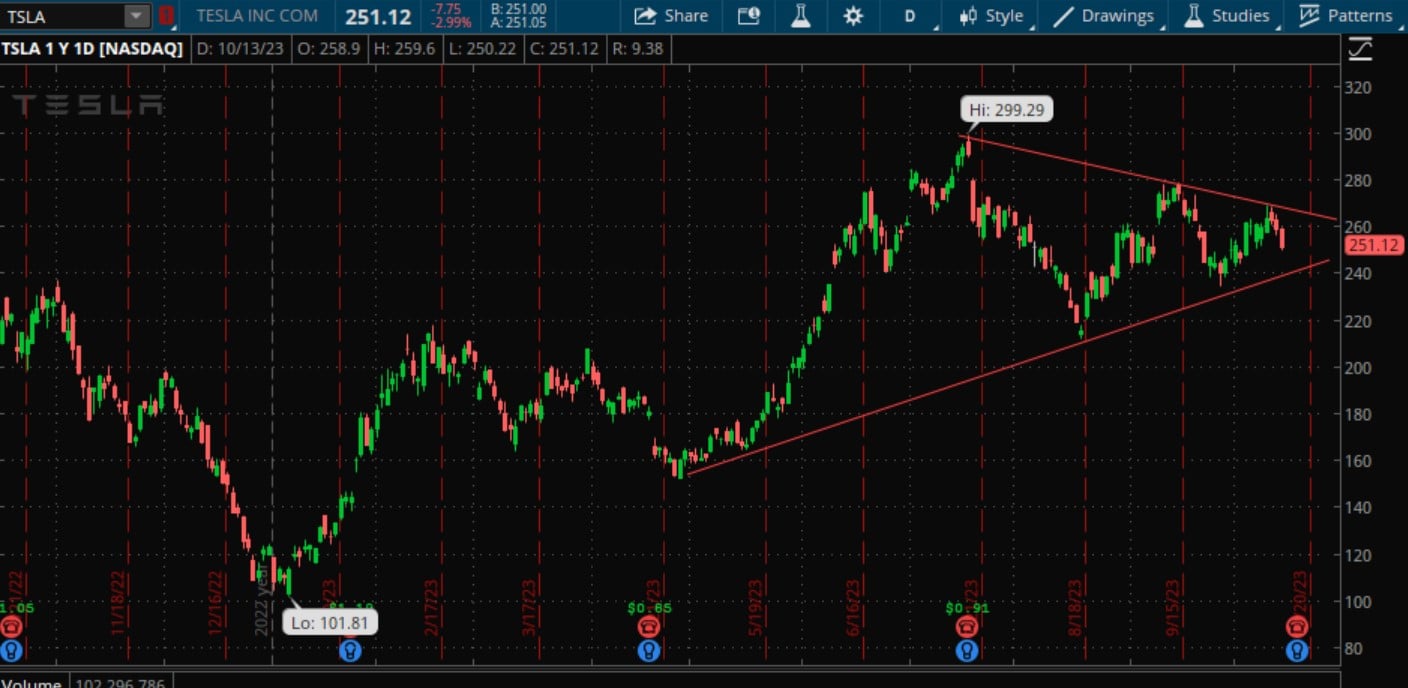Click the O: 258.9 open value
This screenshot has height=688, width=1408.
point(330,48)
